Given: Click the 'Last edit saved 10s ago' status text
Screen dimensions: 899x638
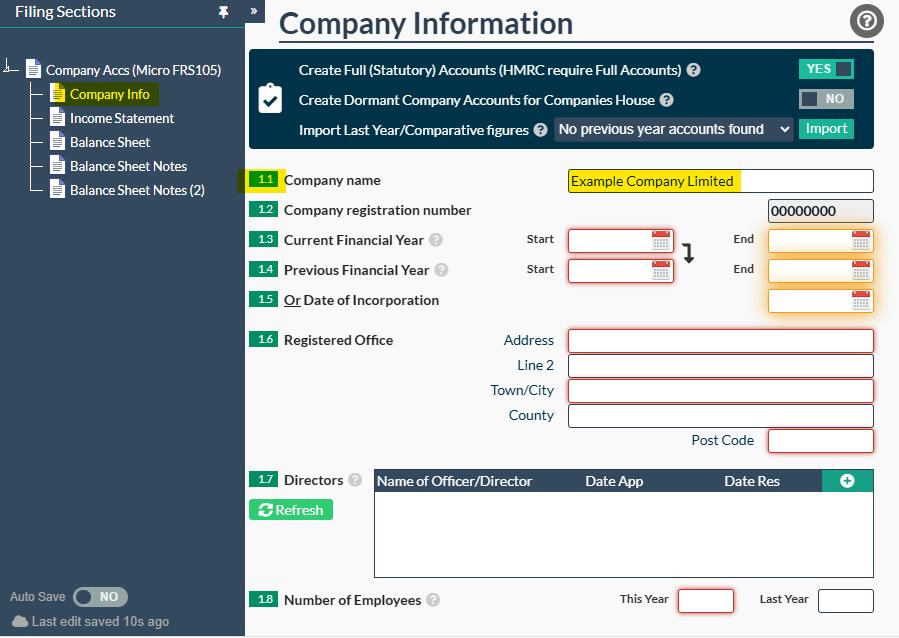Looking at the screenshot, I should pos(100,622).
